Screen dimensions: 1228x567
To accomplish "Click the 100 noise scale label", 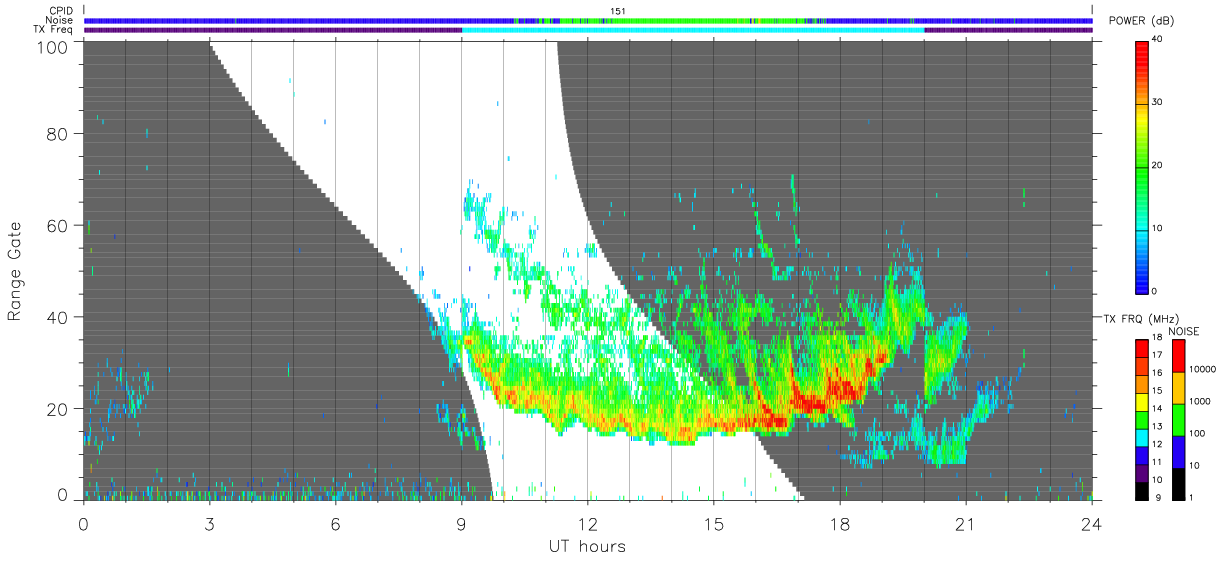I will [x=1197, y=434].
